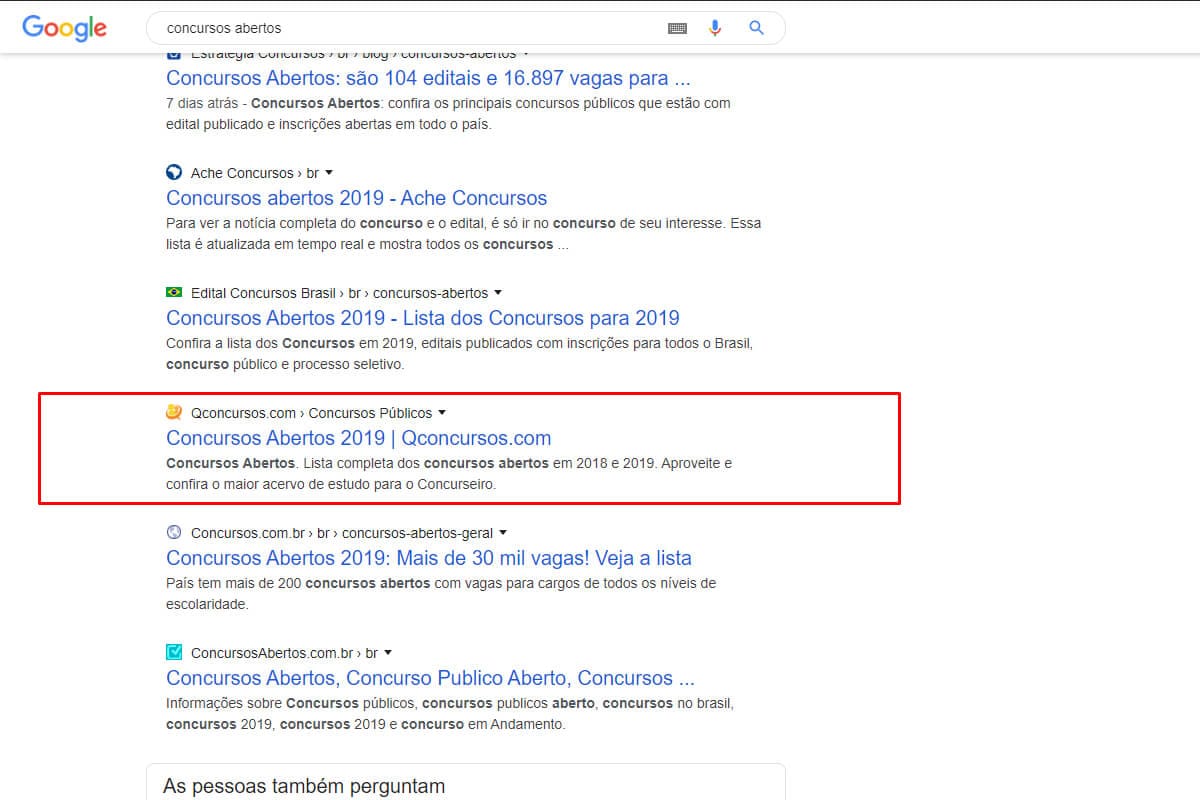Open 'Concursos Abertos, Concurso Publico Aberto' result
Screen dimensions: 1200x800
click(430, 678)
